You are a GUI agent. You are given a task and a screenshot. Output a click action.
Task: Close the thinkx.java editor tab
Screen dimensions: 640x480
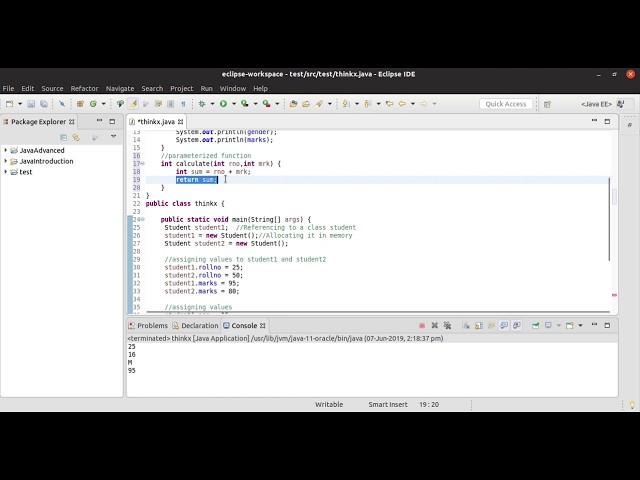pyautogui.click(x=180, y=122)
